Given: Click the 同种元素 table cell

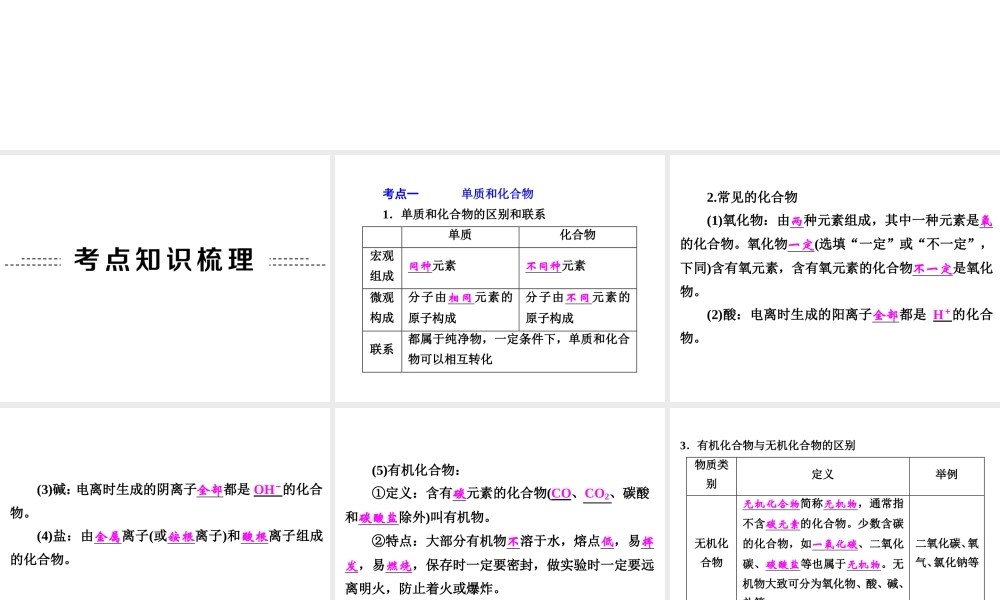Looking at the screenshot, I should [x=460, y=267].
